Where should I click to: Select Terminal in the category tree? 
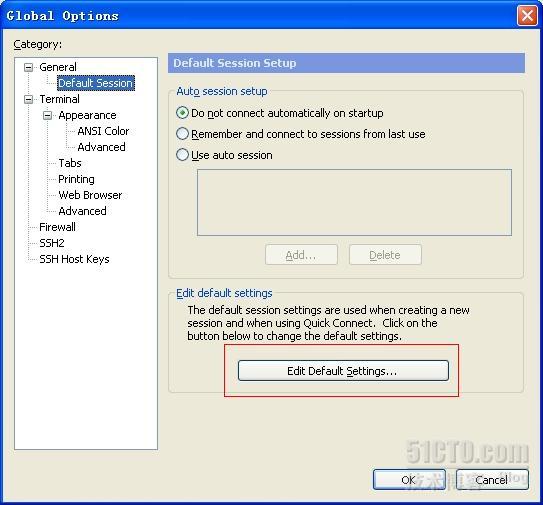(x=59, y=99)
